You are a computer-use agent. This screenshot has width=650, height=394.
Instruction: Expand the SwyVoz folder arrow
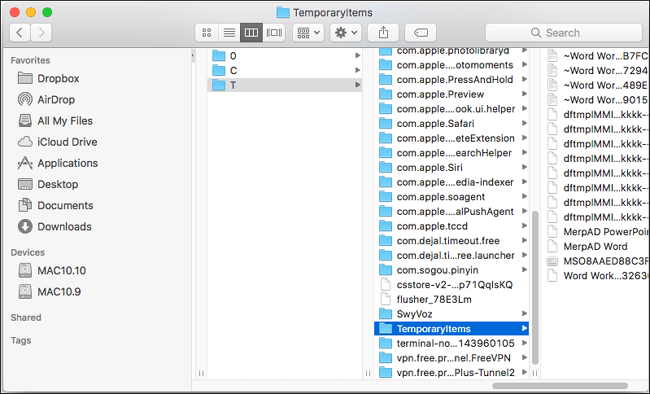tap(524, 314)
